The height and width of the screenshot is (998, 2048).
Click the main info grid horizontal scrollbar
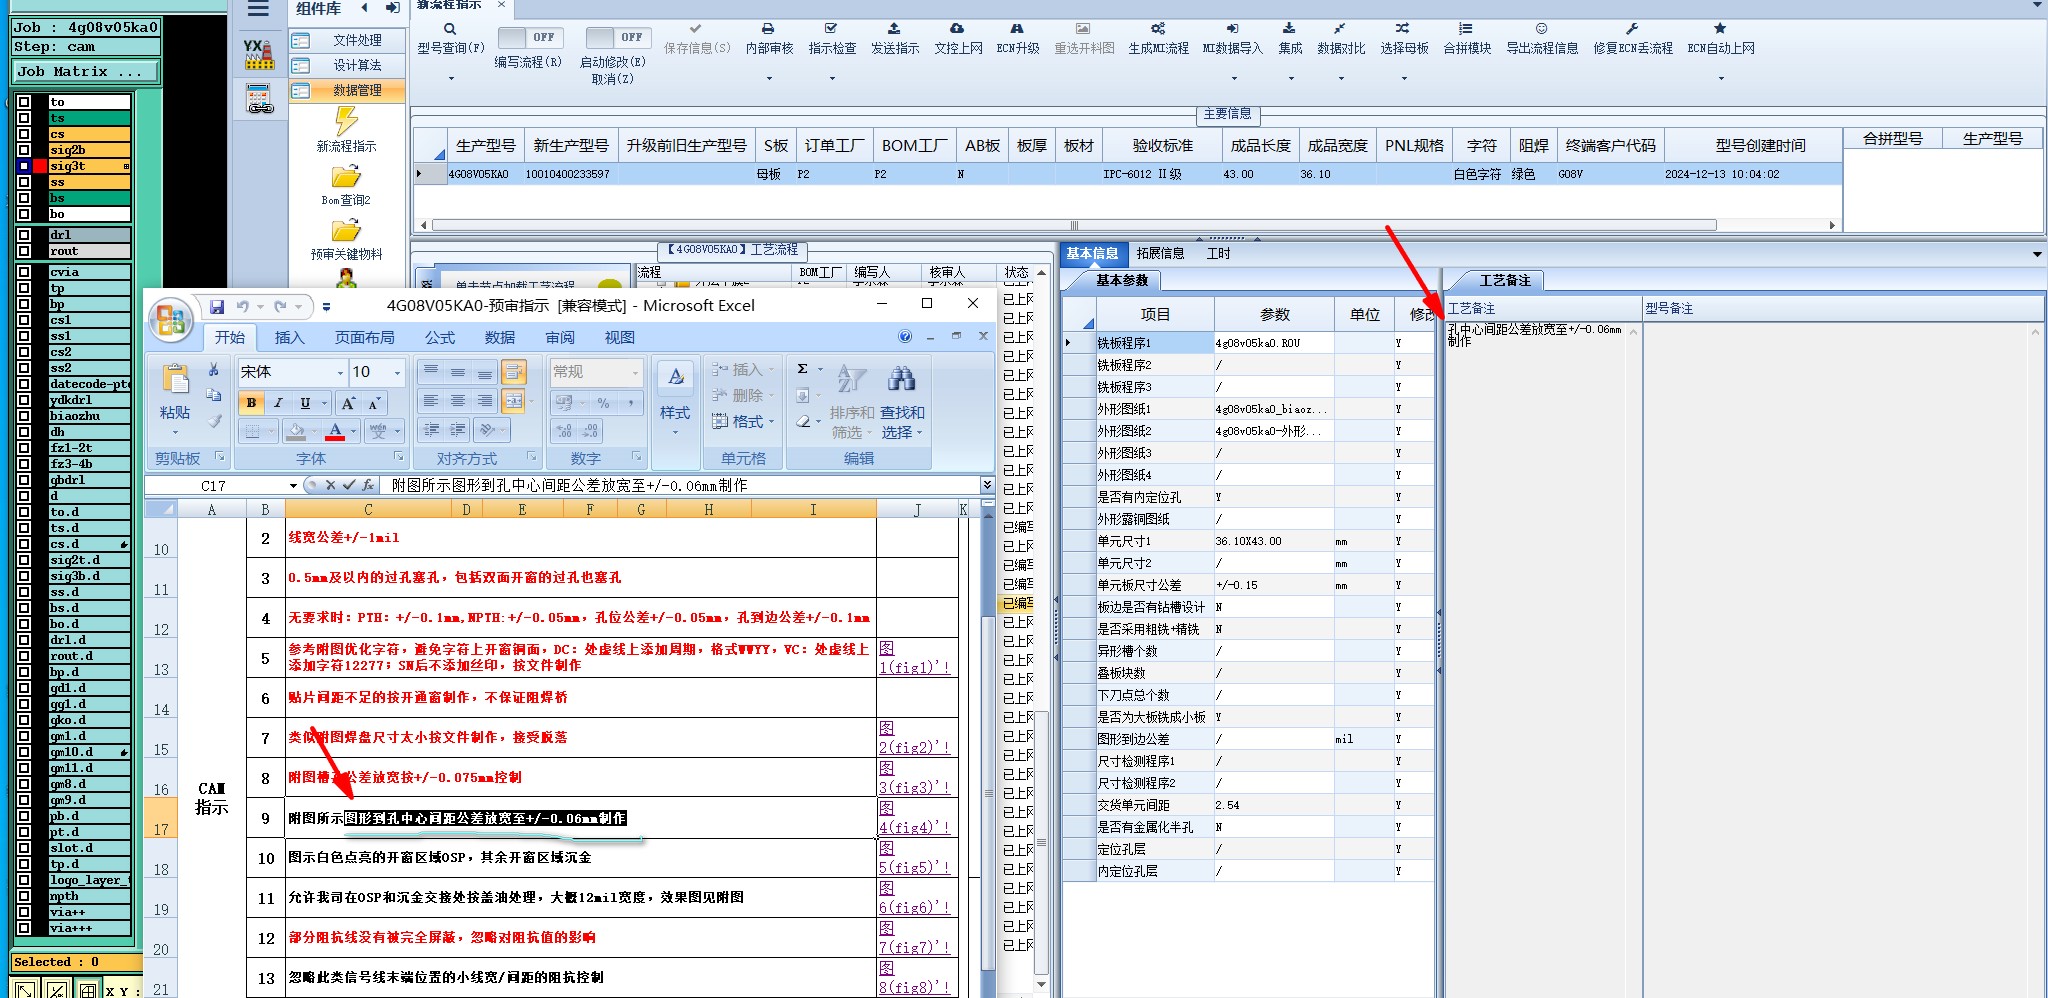[x=1073, y=225]
